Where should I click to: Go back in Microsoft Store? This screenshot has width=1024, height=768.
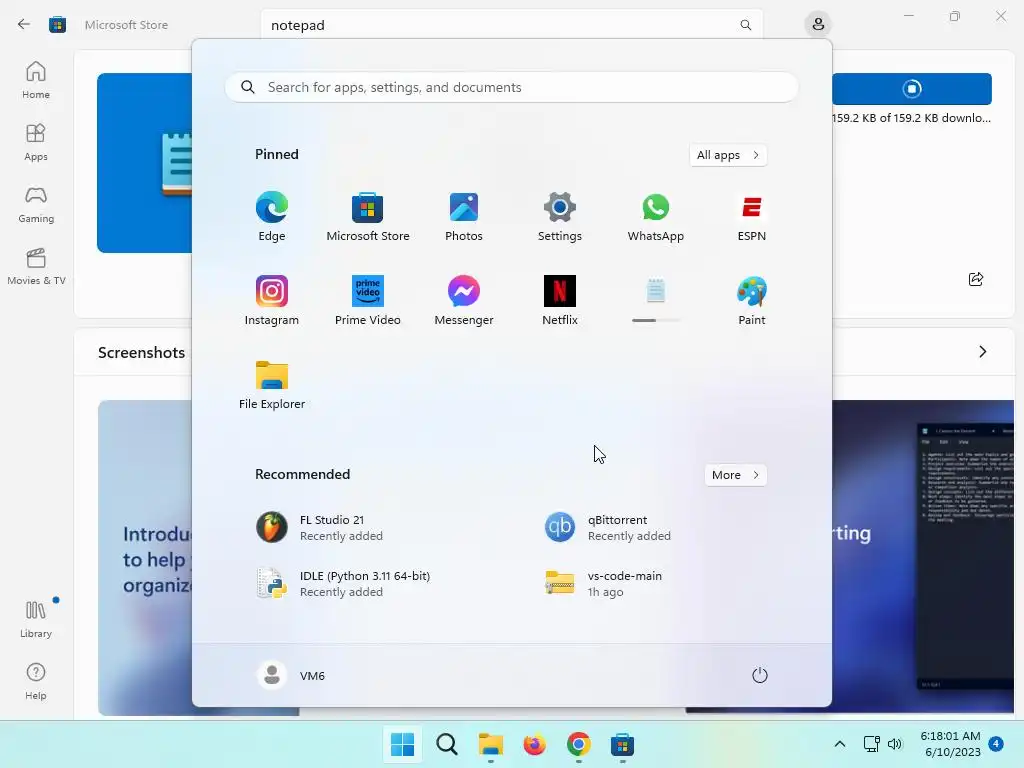pyautogui.click(x=24, y=24)
